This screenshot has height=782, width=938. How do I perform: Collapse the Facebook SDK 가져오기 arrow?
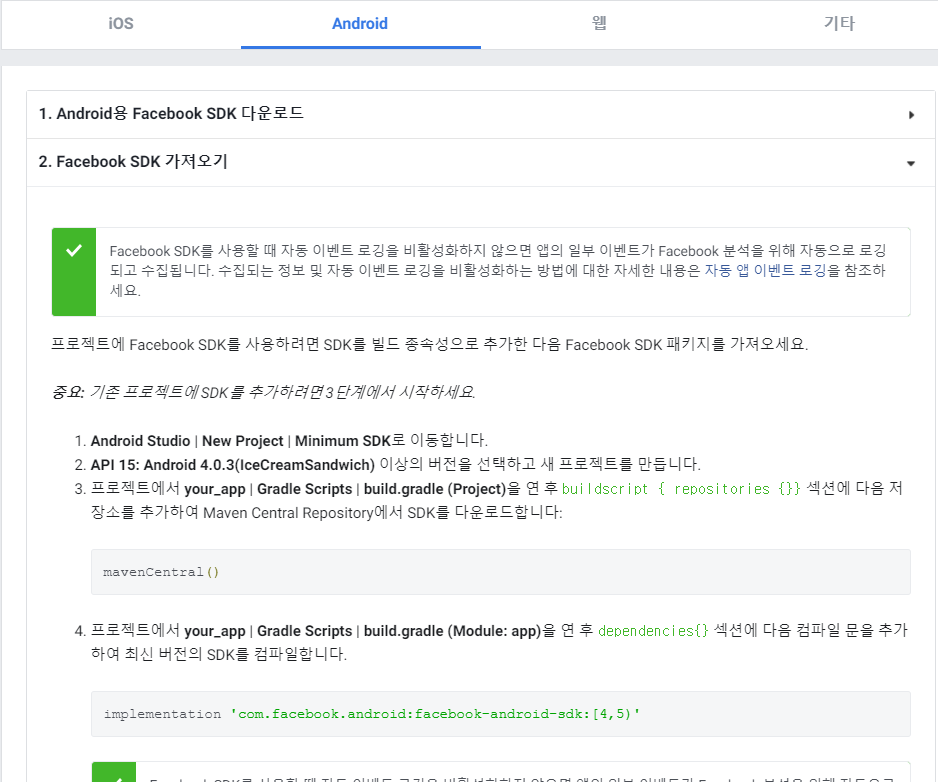click(x=911, y=163)
